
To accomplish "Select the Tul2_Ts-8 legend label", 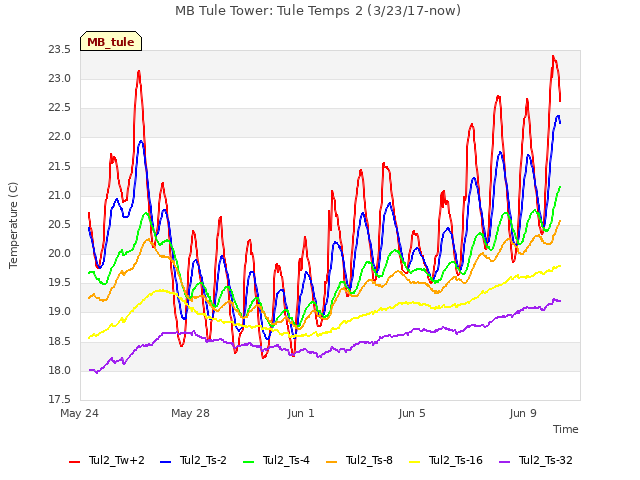I will tap(369, 460).
